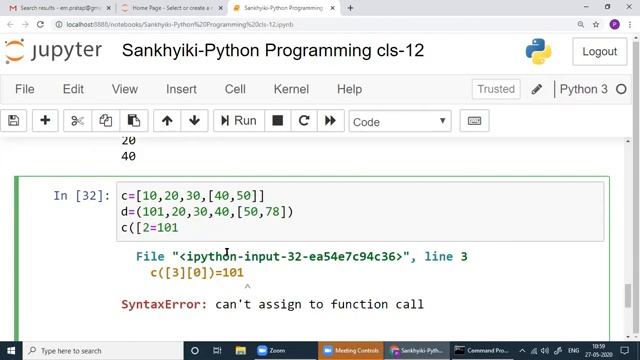Move selected cell down arrow
The height and width of the screenshot is (360, 640).
(194, 121)
